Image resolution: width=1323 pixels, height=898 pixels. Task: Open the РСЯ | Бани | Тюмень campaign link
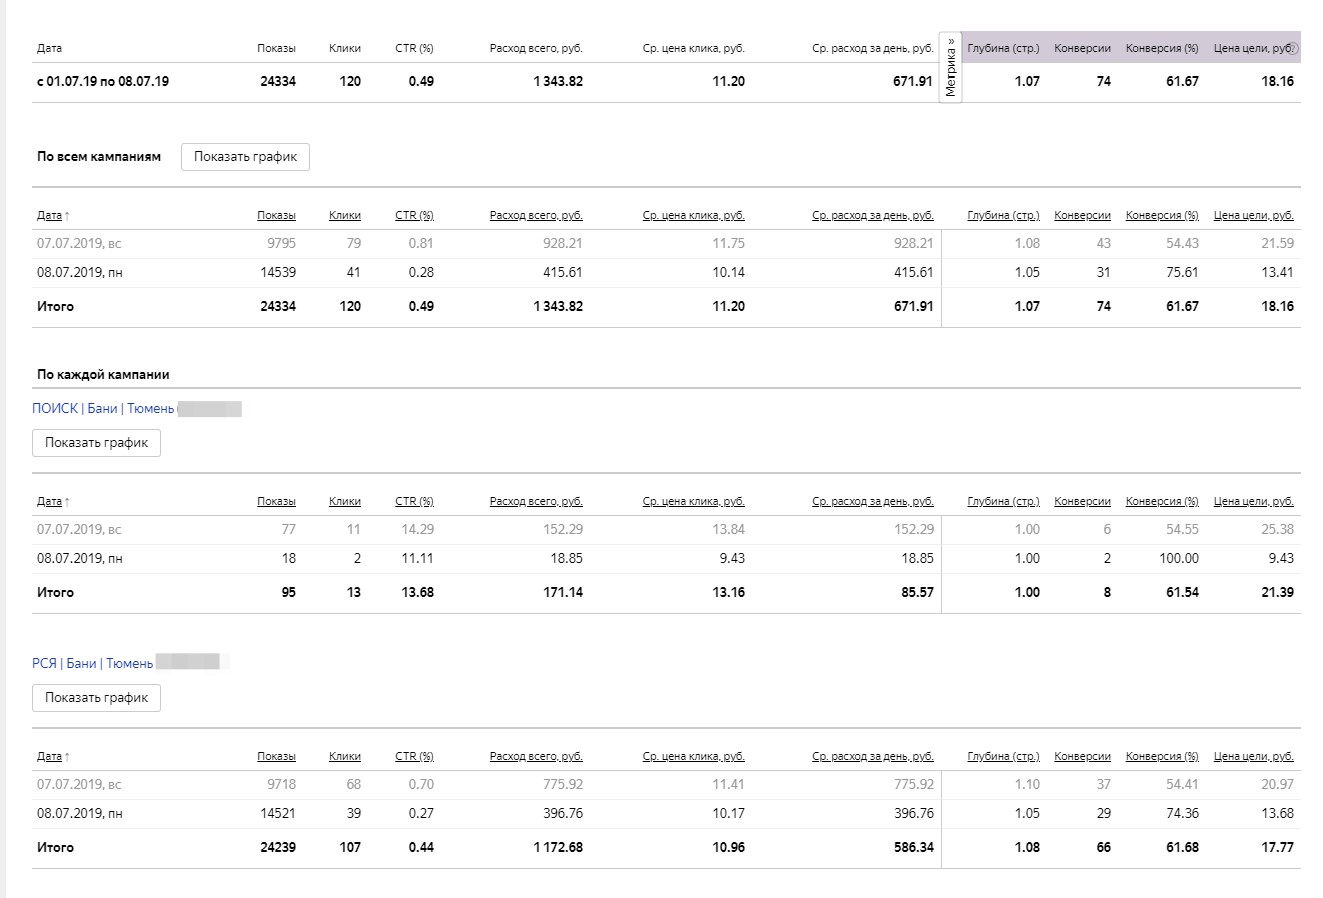pos(93,664)
